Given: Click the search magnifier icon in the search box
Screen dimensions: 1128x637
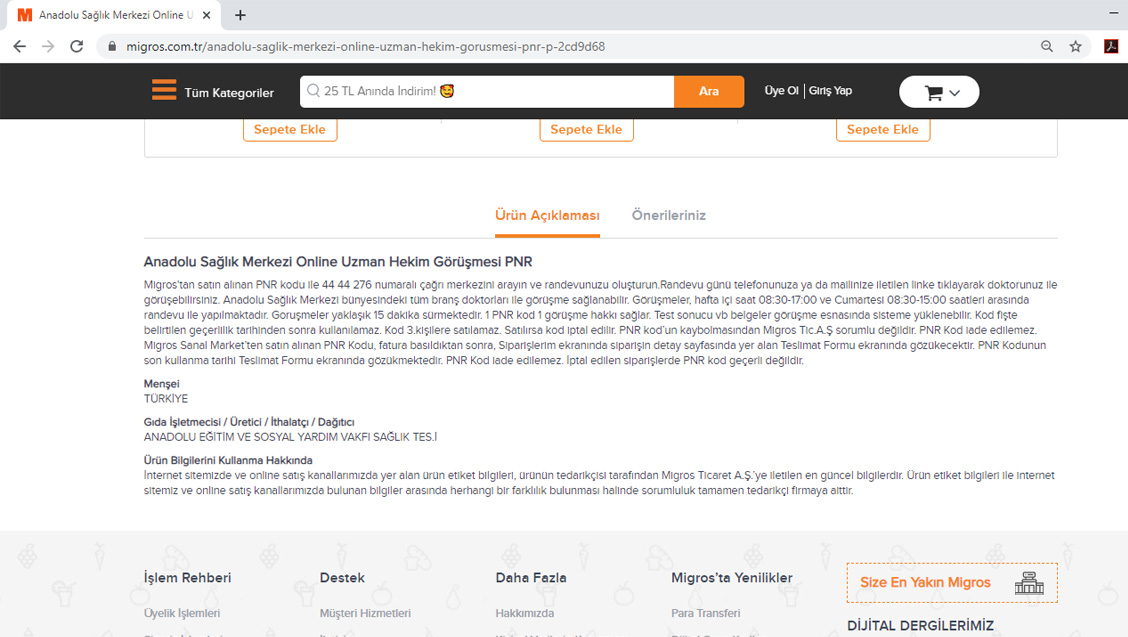Looking at the screenshot, I should click(x=313, y=91).
